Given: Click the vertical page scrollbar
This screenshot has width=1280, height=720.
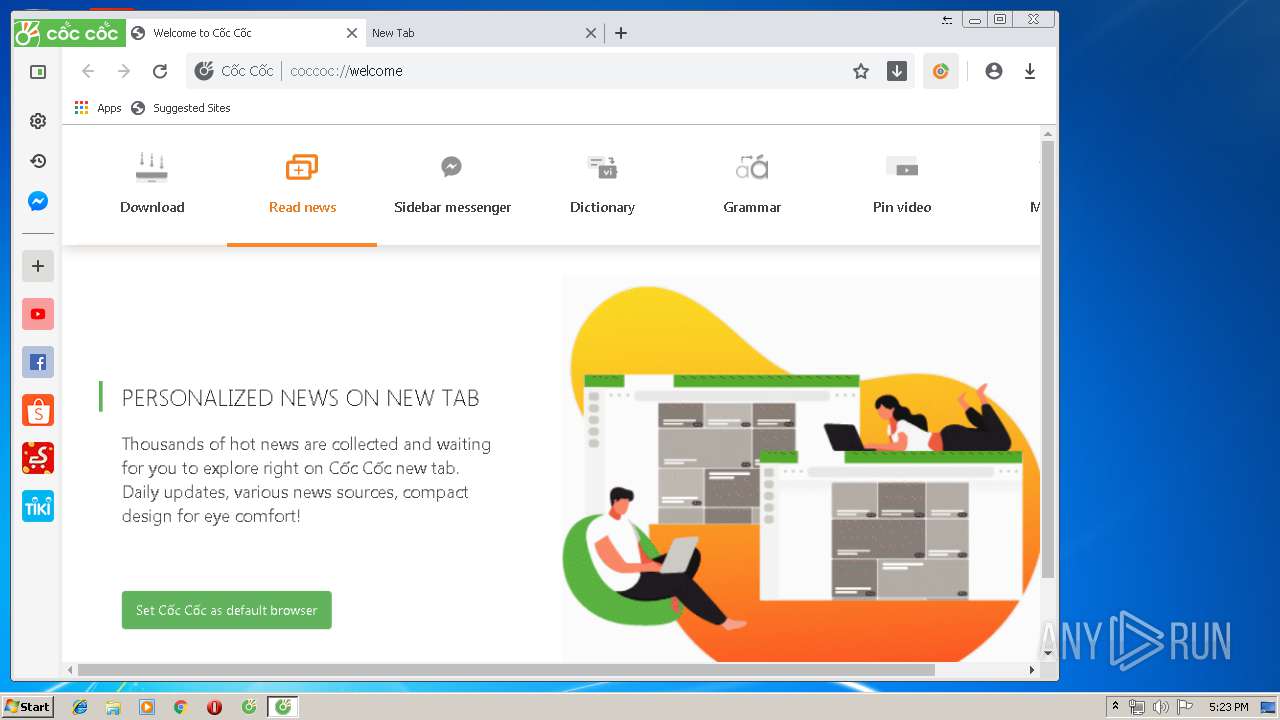Looking at the screenshot, I should (x=1048, y=360).
